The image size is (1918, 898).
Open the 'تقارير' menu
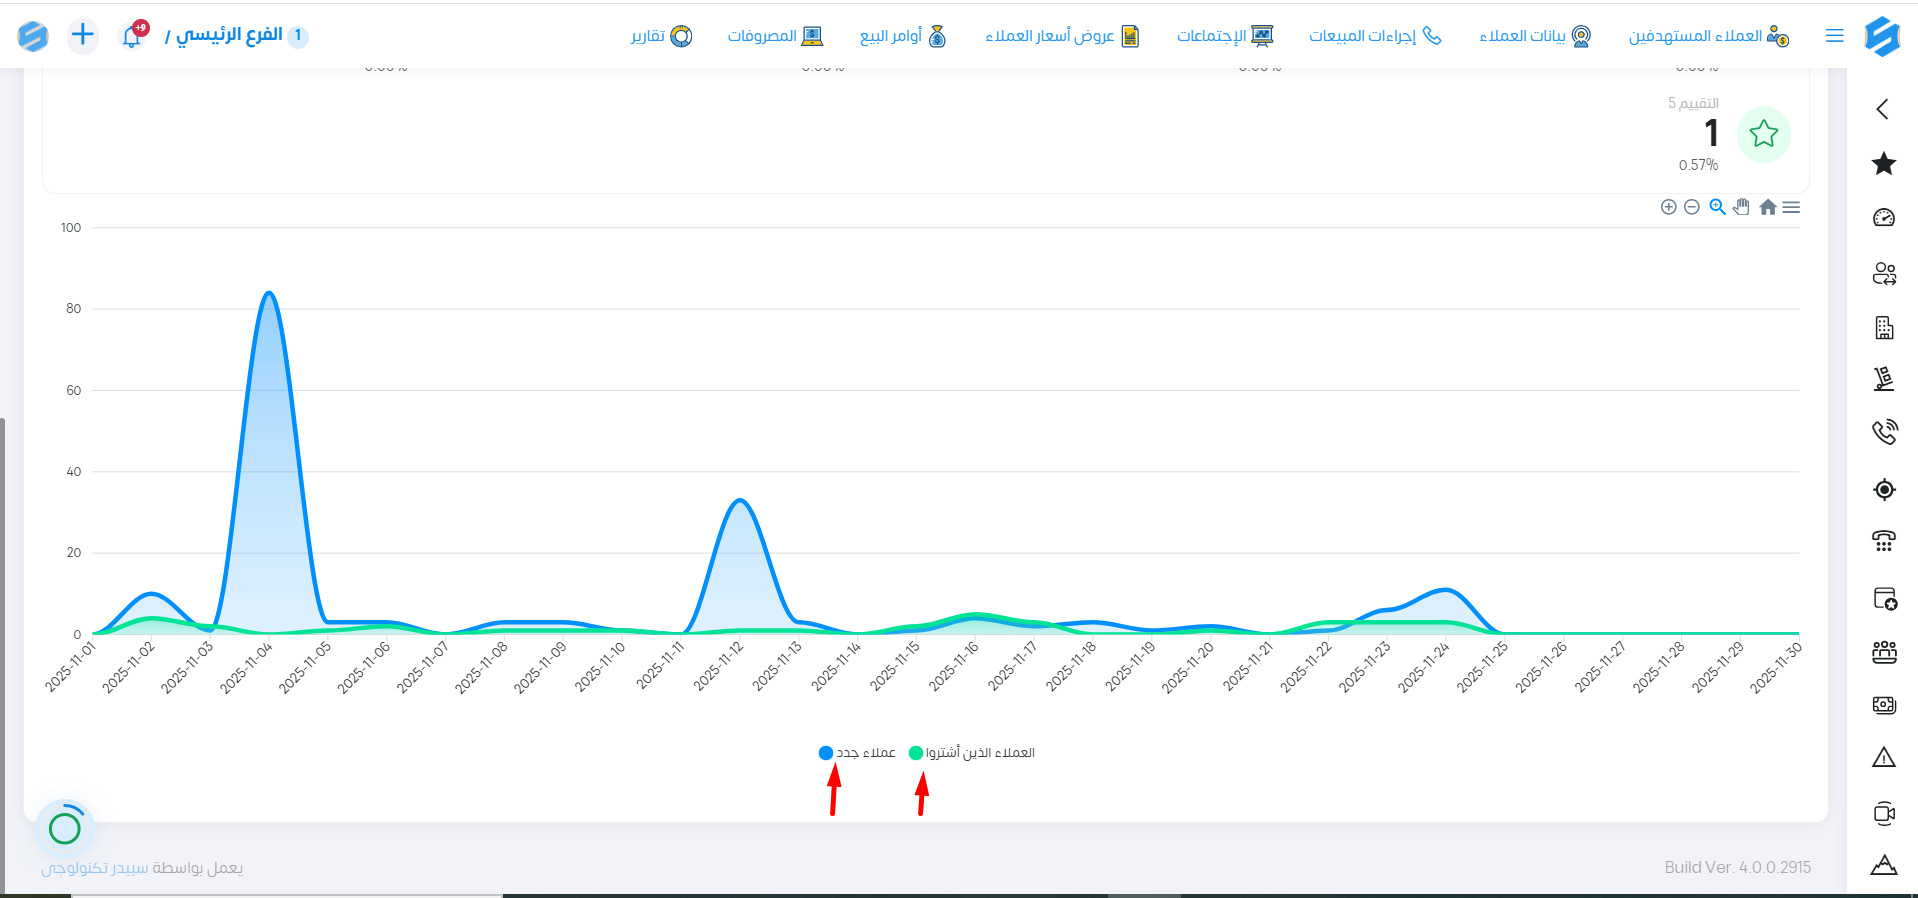click(x=661, y=36)
